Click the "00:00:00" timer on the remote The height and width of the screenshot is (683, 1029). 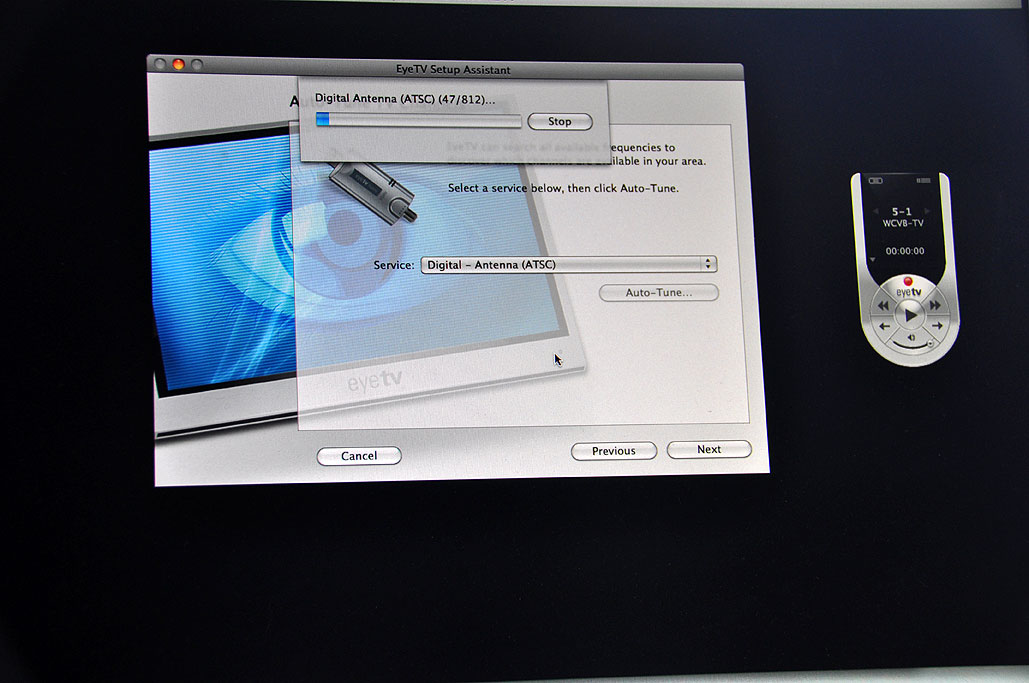905,251
